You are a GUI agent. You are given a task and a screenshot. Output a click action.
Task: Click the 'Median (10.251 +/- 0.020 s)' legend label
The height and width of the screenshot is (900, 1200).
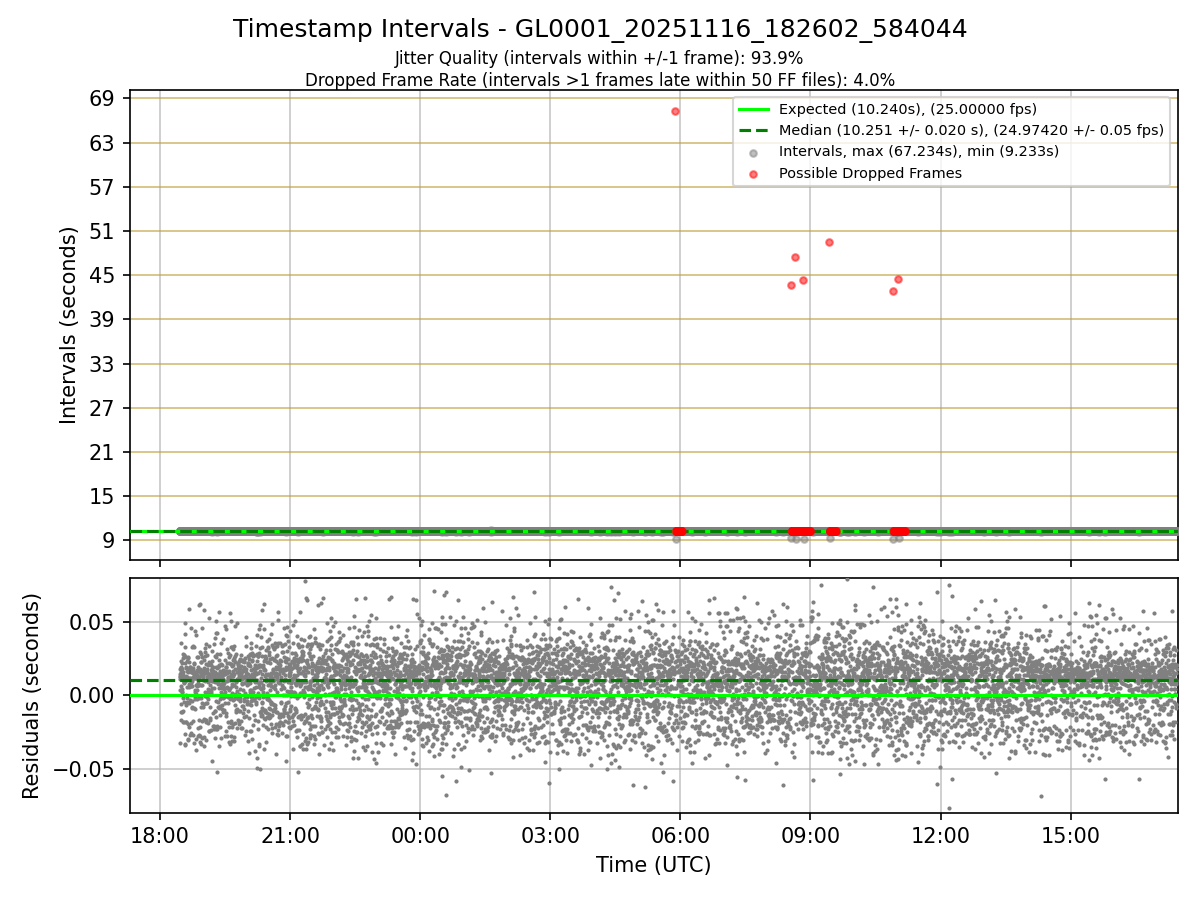(971, 130)
